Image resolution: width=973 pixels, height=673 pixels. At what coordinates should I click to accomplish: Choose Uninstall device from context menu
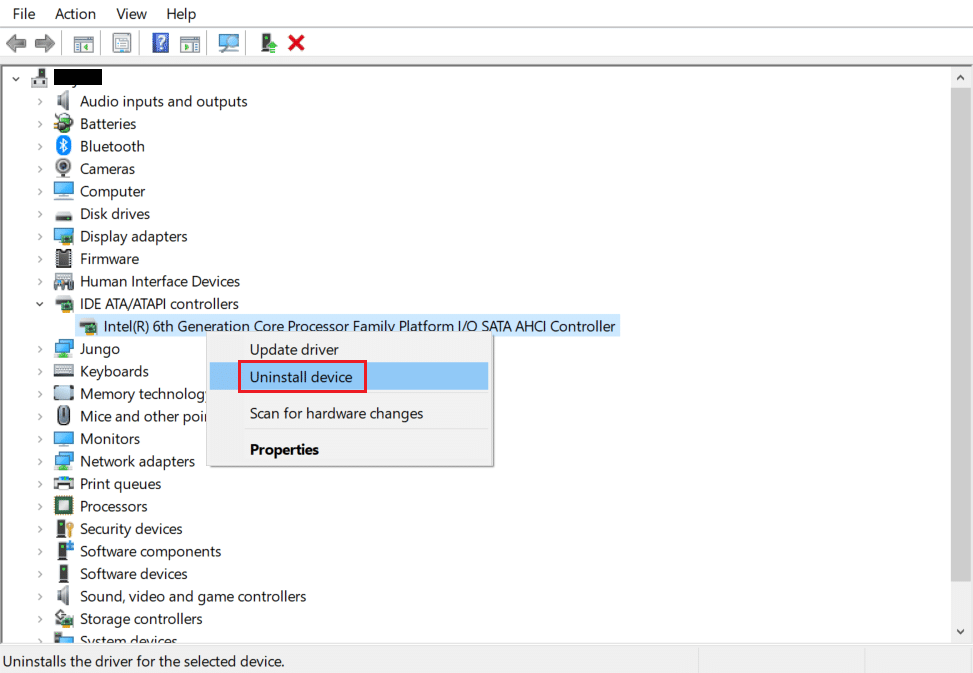(302, 376)
